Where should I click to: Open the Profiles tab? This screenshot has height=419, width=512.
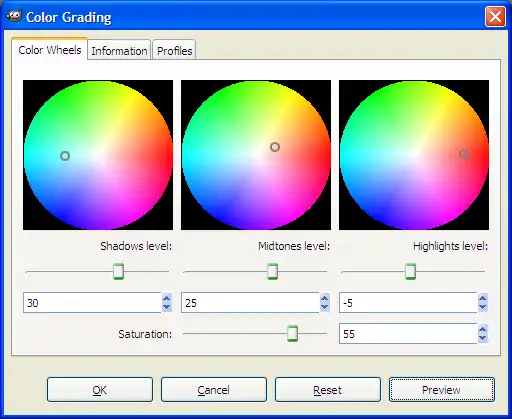(x=174, y=51)
